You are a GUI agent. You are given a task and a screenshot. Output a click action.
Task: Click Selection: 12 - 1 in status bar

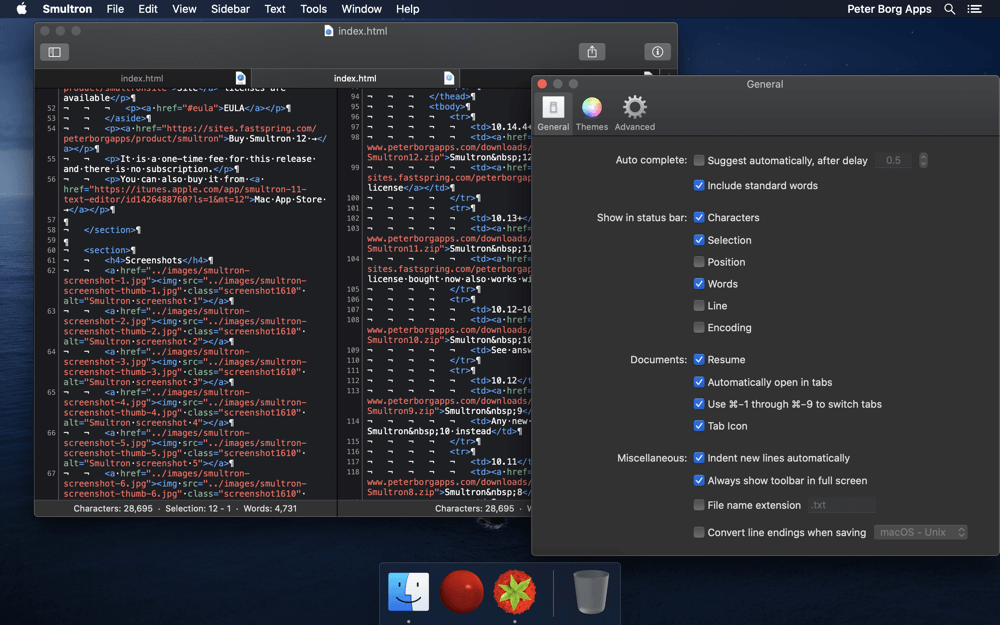(198, 508)
